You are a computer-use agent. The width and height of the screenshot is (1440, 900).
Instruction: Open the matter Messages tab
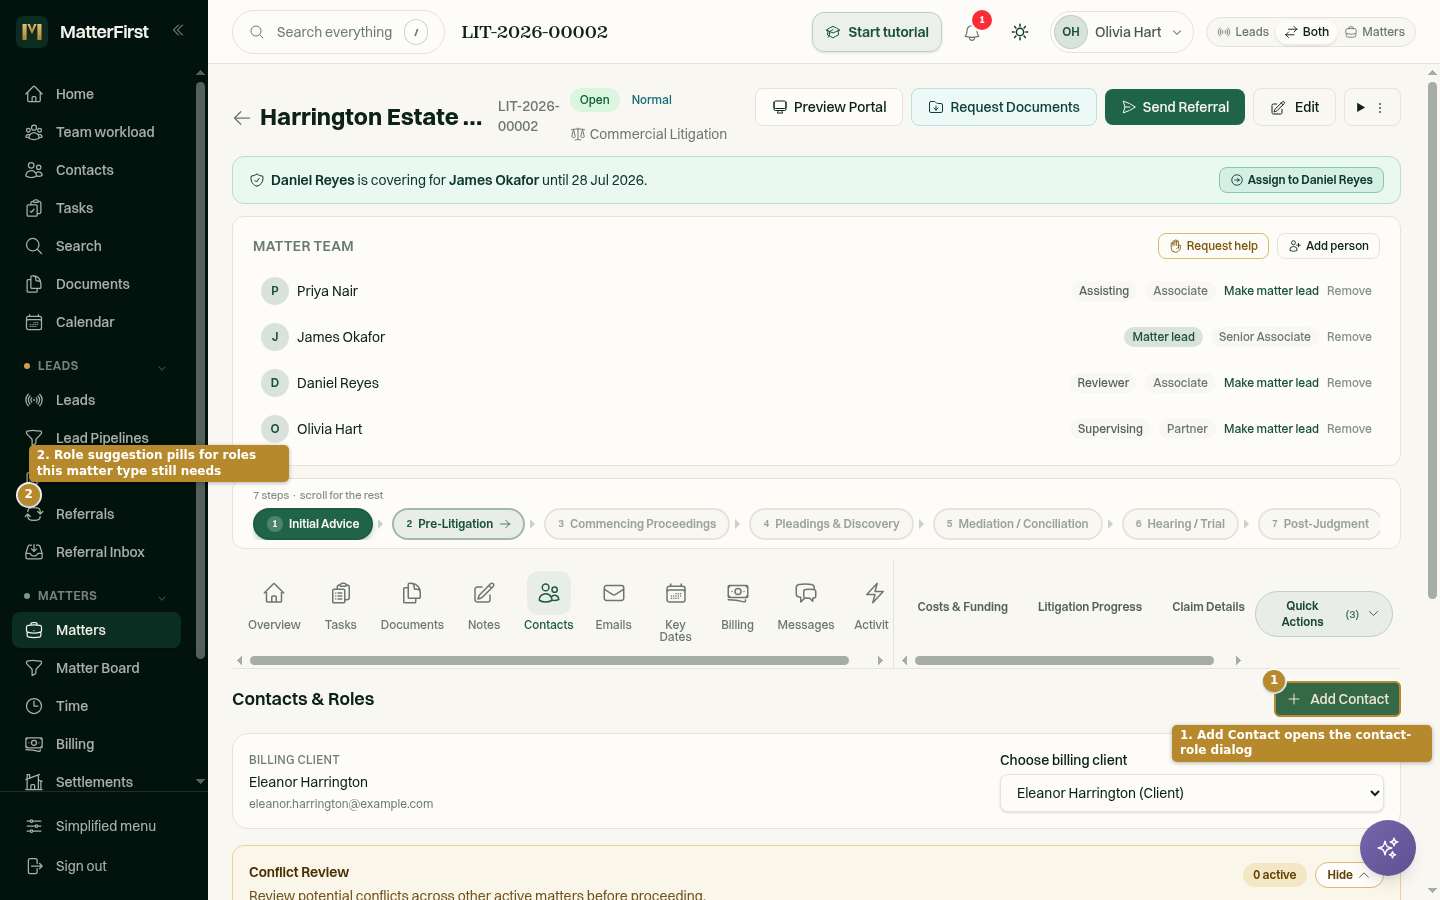(x=806, y=606)
